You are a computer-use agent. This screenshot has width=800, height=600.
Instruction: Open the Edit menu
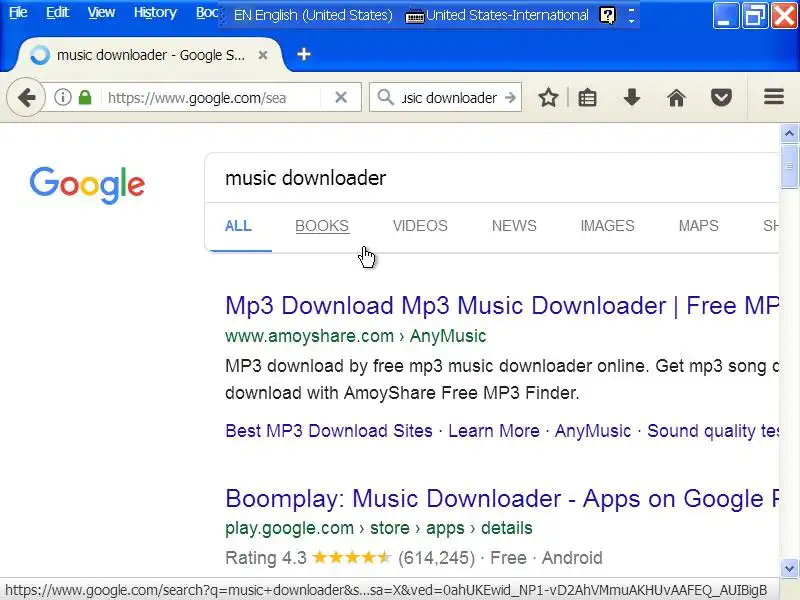(57, 12)
